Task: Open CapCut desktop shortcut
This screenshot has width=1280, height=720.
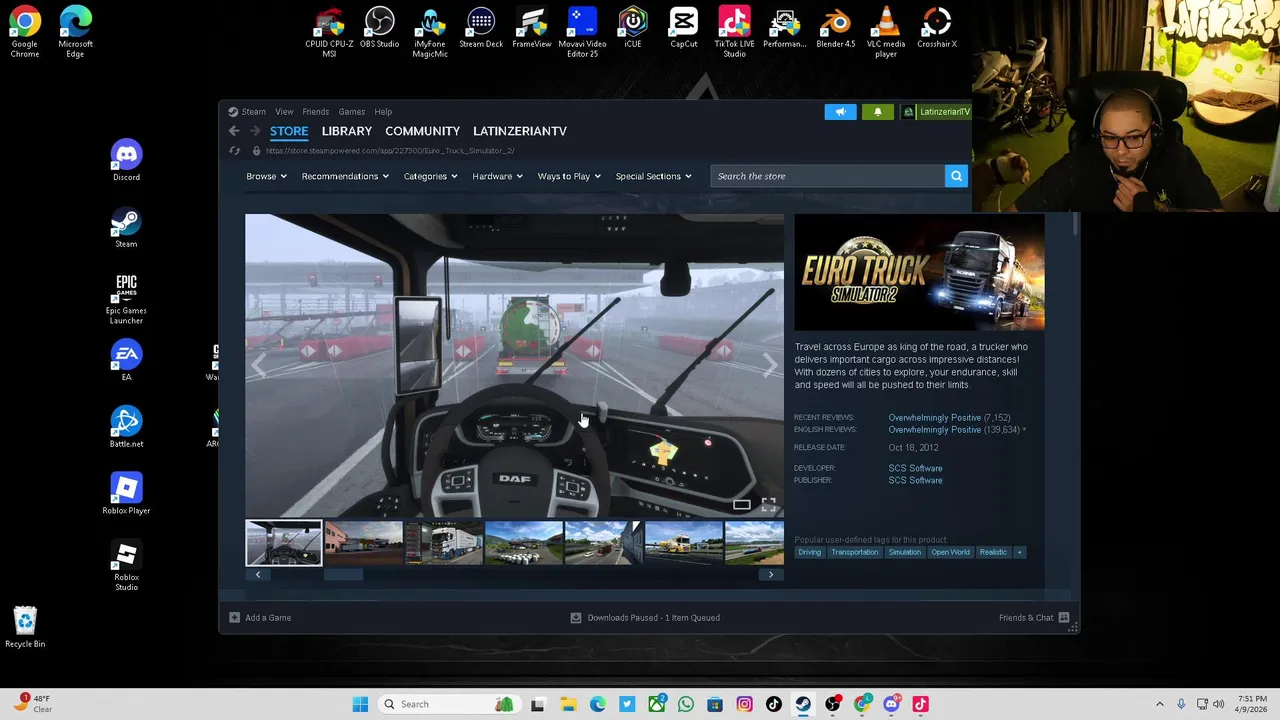Action: tap(684, 28)
